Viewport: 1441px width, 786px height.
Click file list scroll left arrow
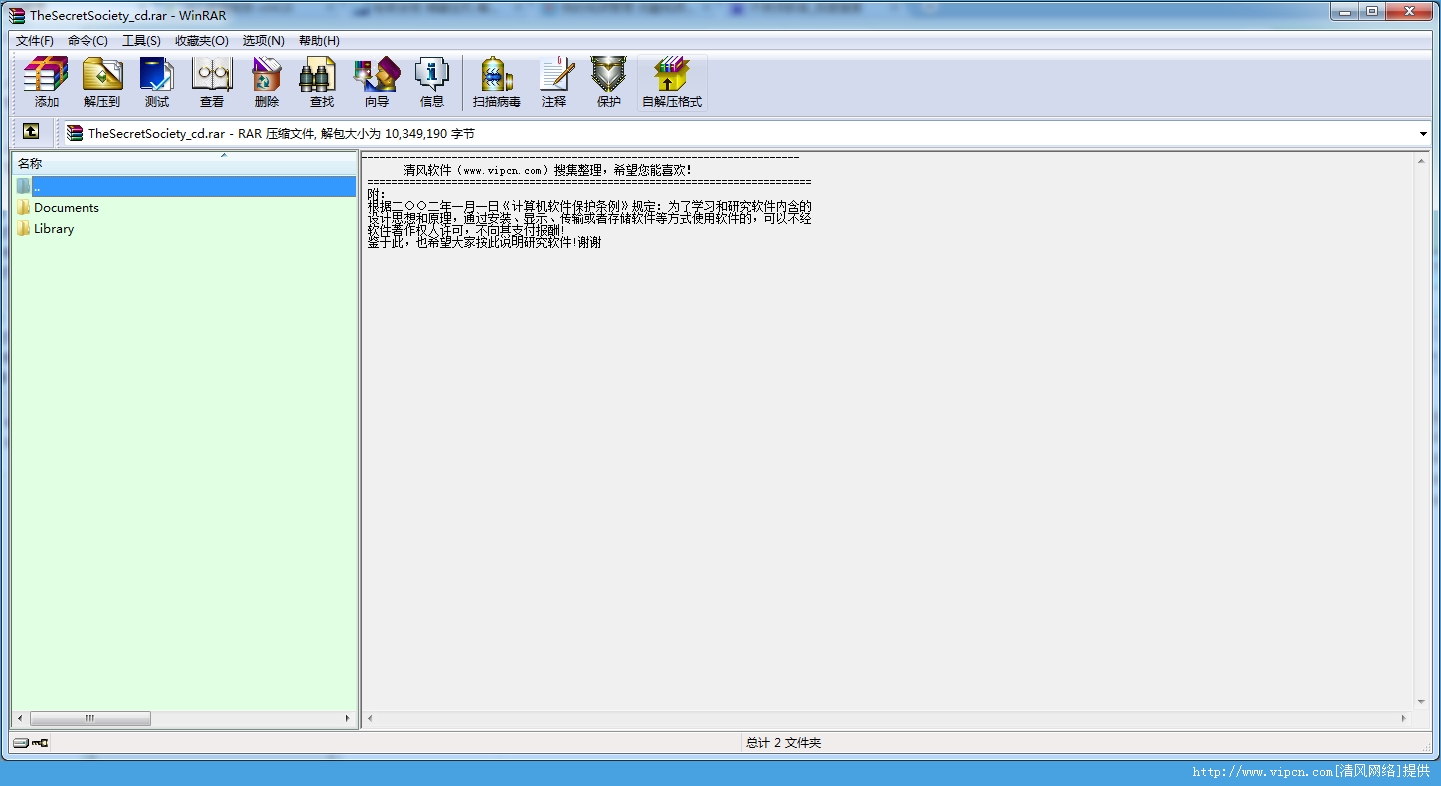pos(20,718)
